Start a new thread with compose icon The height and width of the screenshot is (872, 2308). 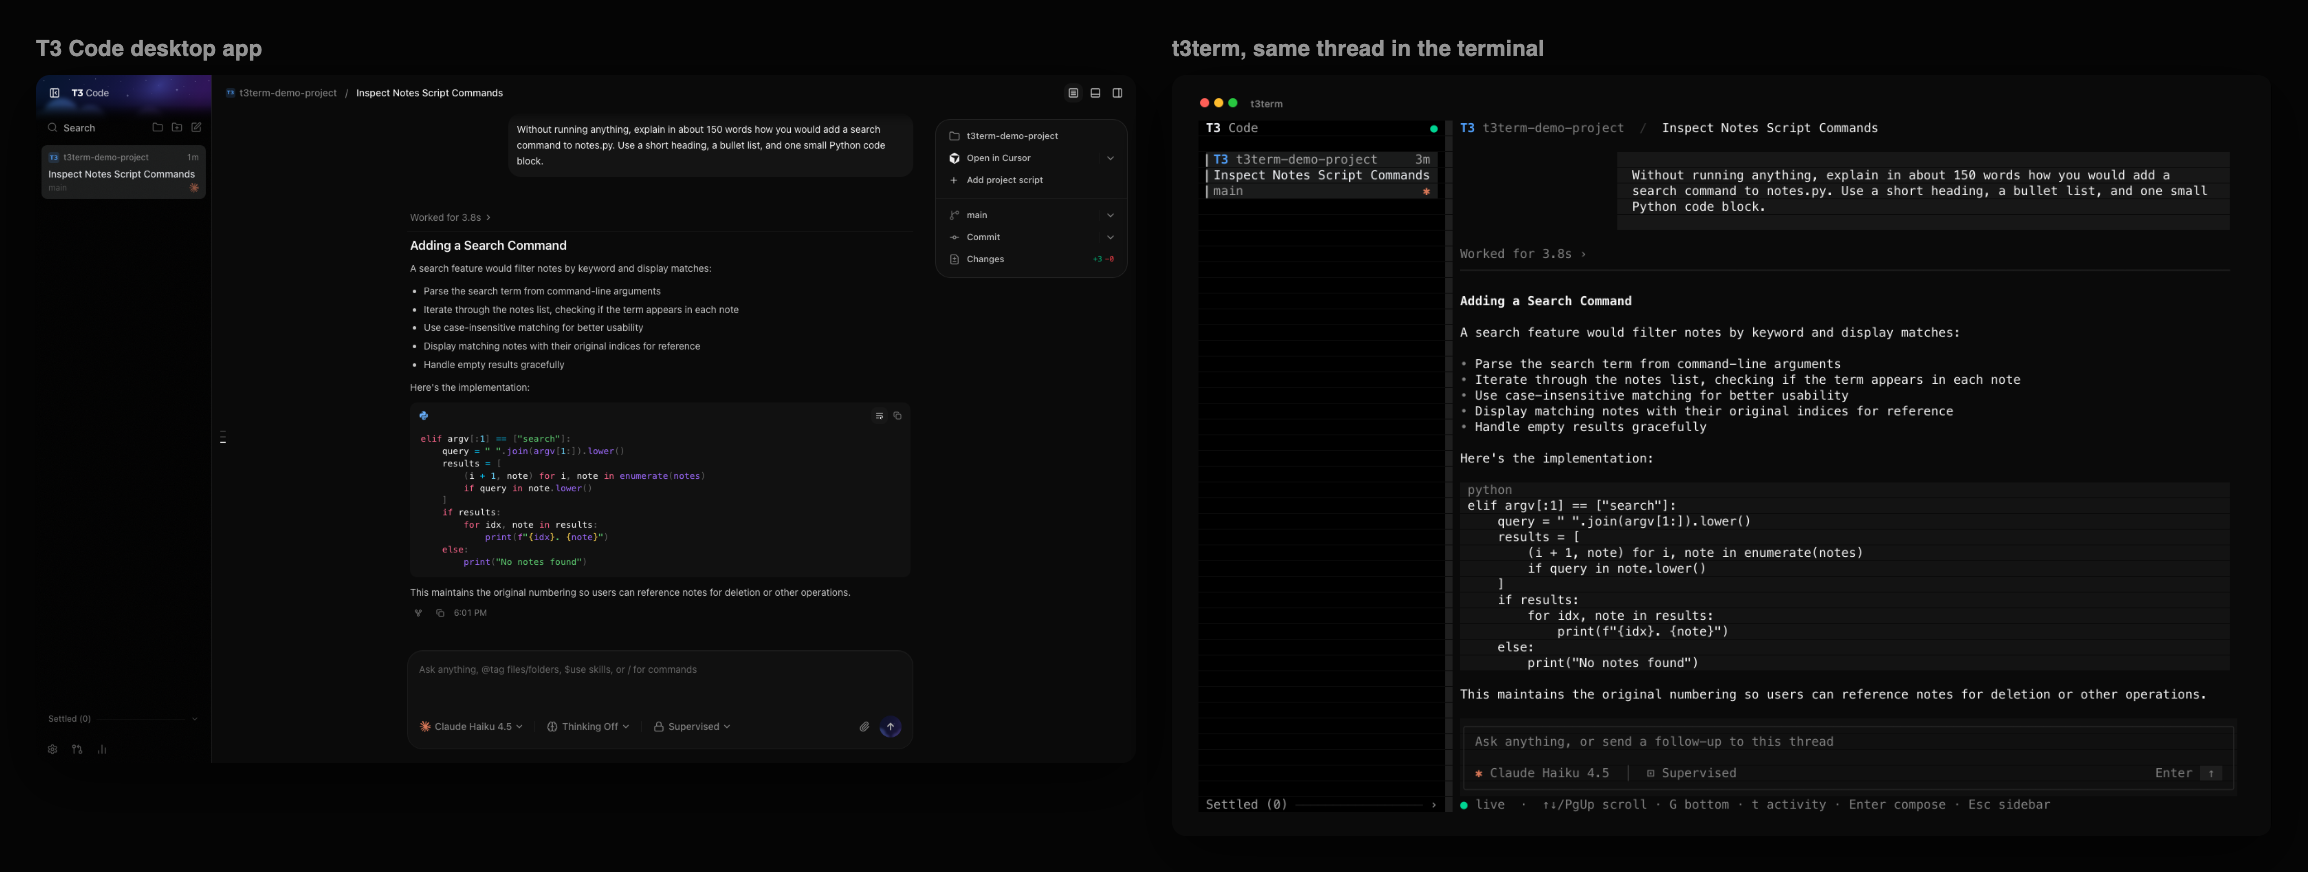196,127
